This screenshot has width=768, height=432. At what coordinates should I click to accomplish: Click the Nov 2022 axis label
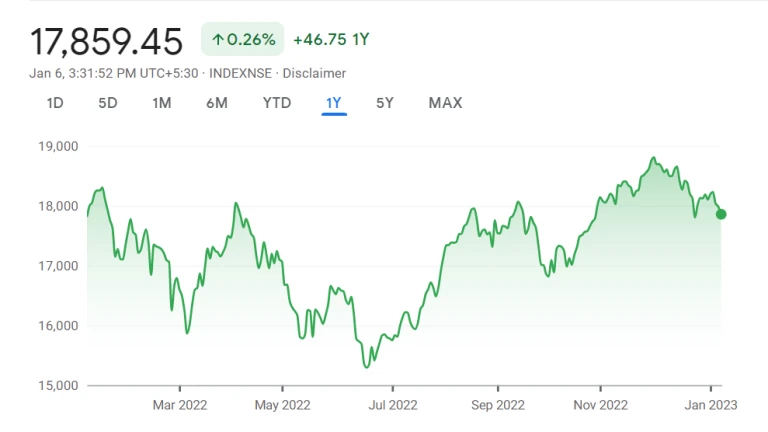click(x=600, y=405)
